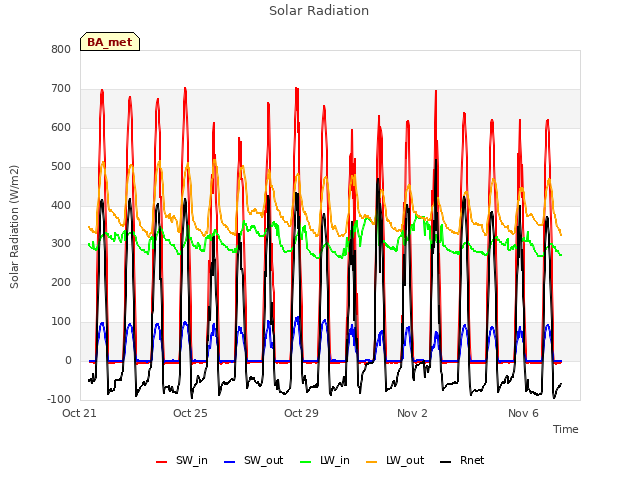Click the 600 y-axis tick label
Viewport: 640px width, 480px height.
61,128
